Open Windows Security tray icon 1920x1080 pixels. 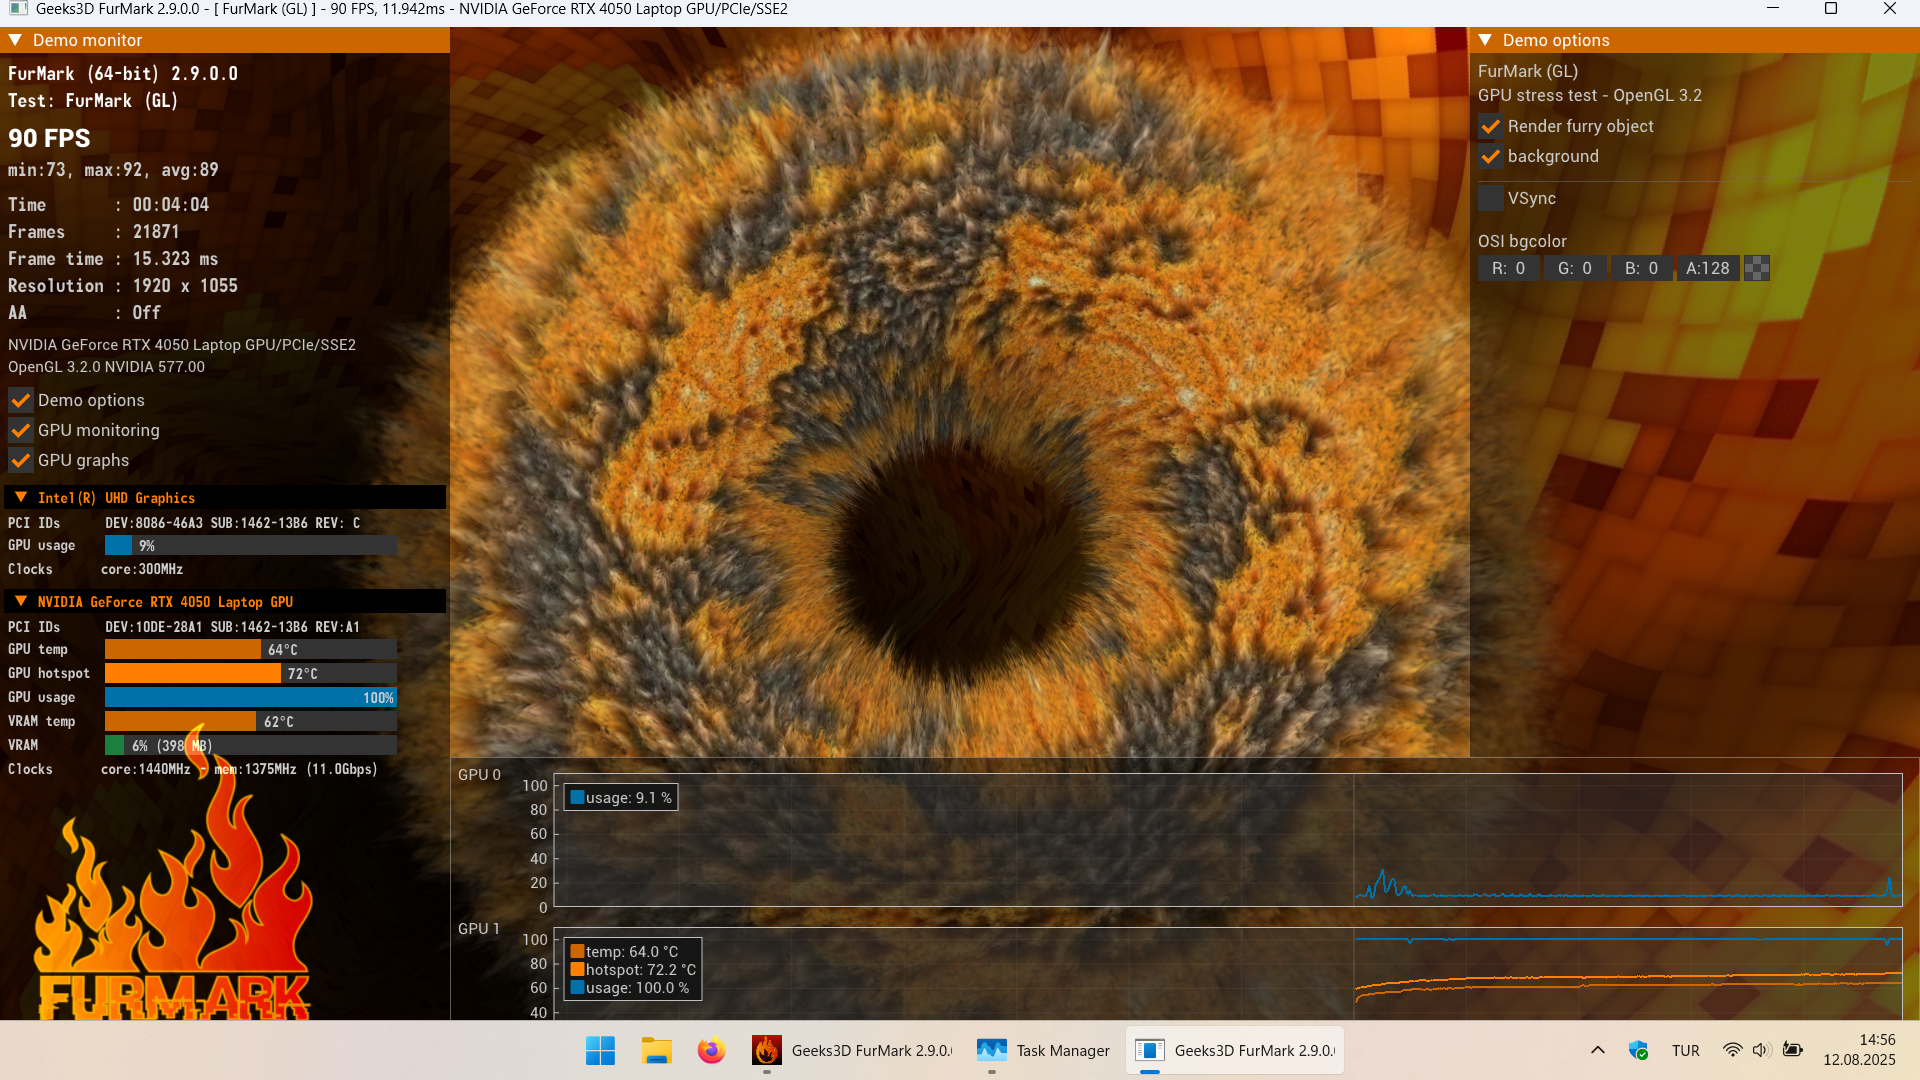(x=1638, y=1050)
